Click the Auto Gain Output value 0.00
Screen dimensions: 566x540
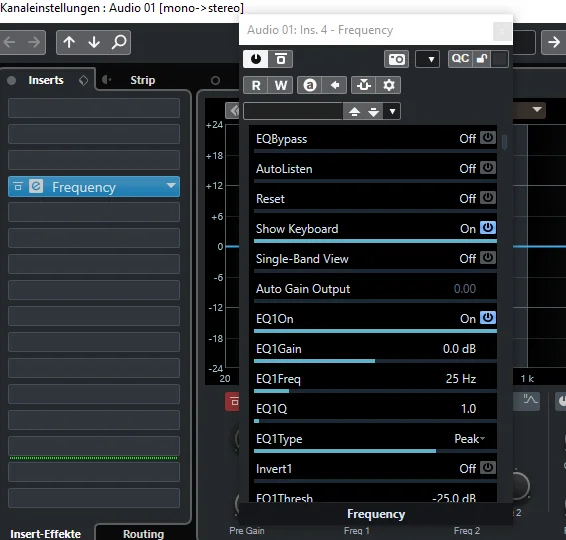pyautogui.click(x=465, y=289)
